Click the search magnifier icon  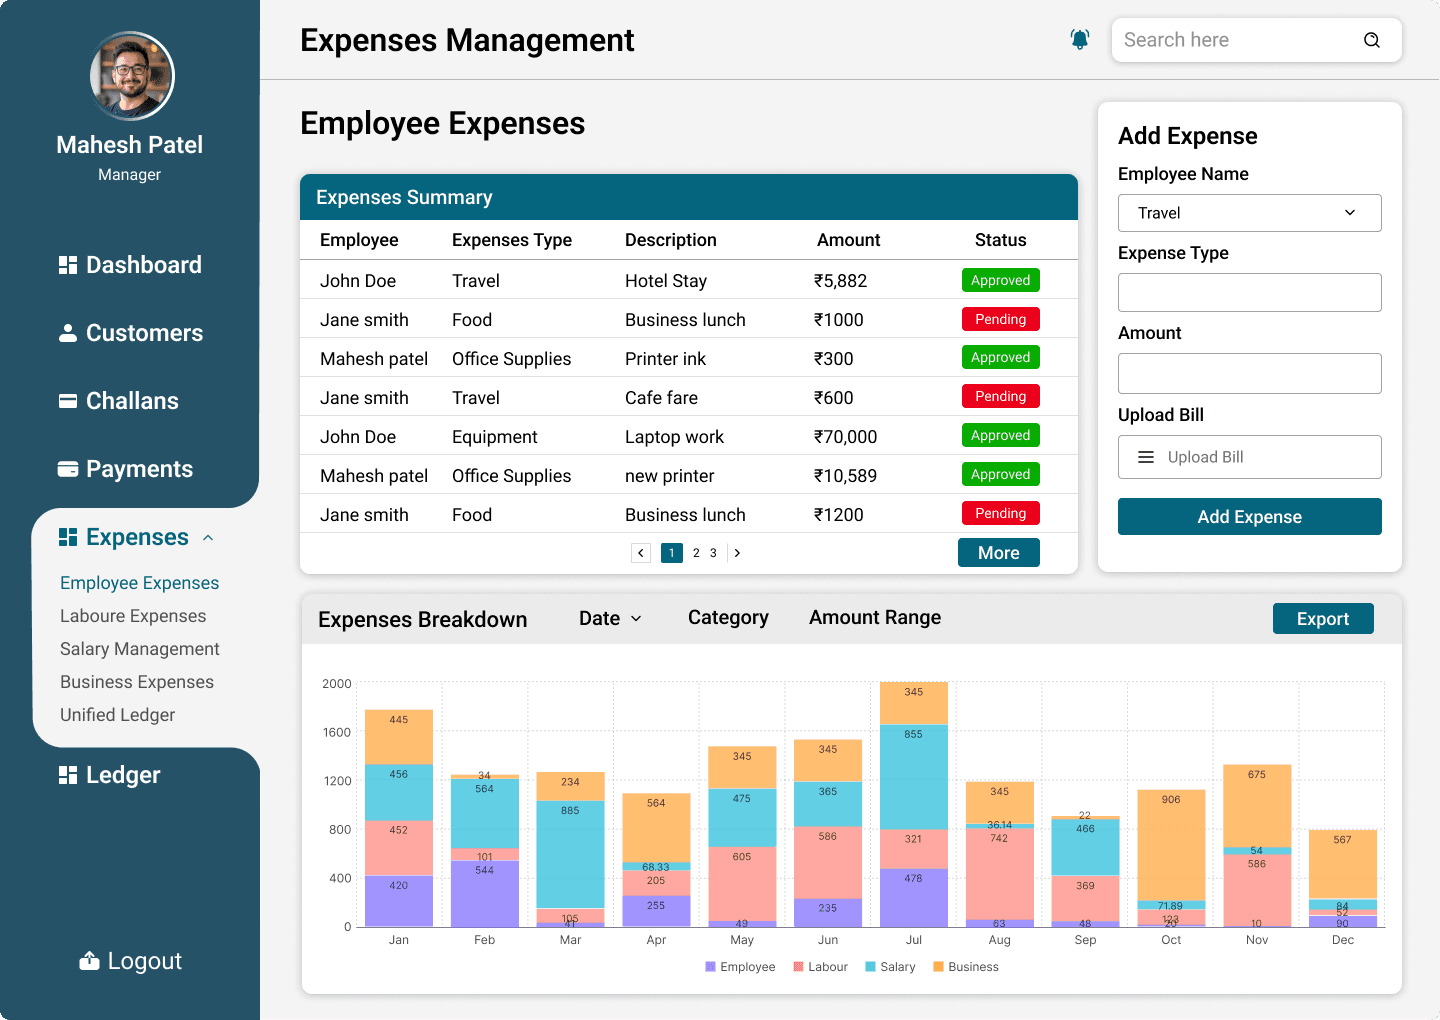click(1372, 40)
